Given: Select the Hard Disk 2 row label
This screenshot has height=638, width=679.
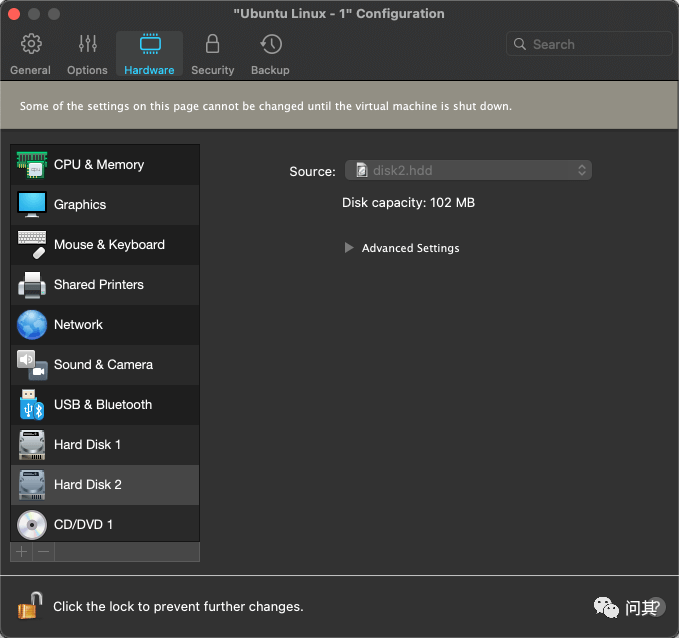Looking at the screenshot, I should pyautogui.click(x=87, y=485).
